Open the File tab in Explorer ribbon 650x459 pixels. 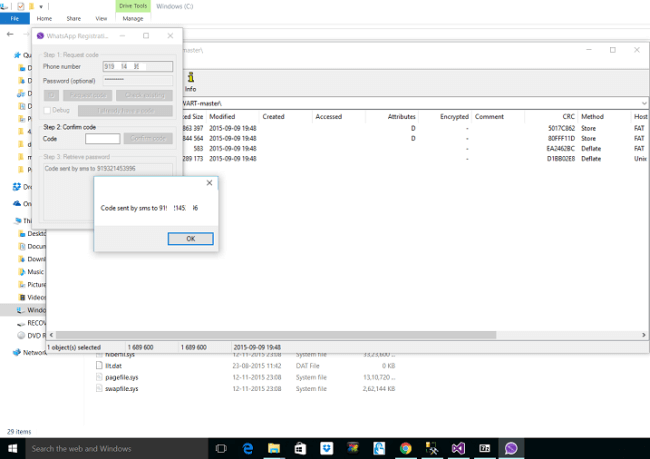click(15, 19)
